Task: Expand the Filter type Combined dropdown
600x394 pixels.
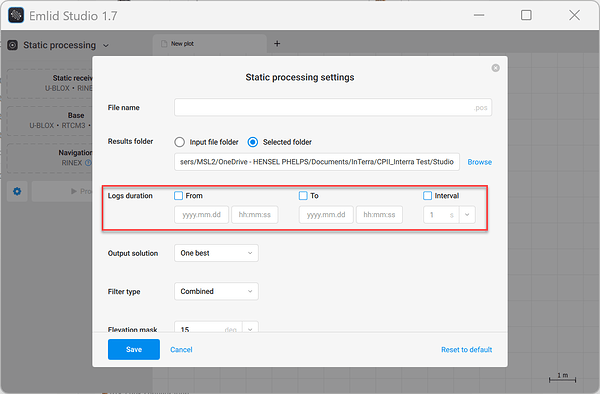Action: pos(216,291)
